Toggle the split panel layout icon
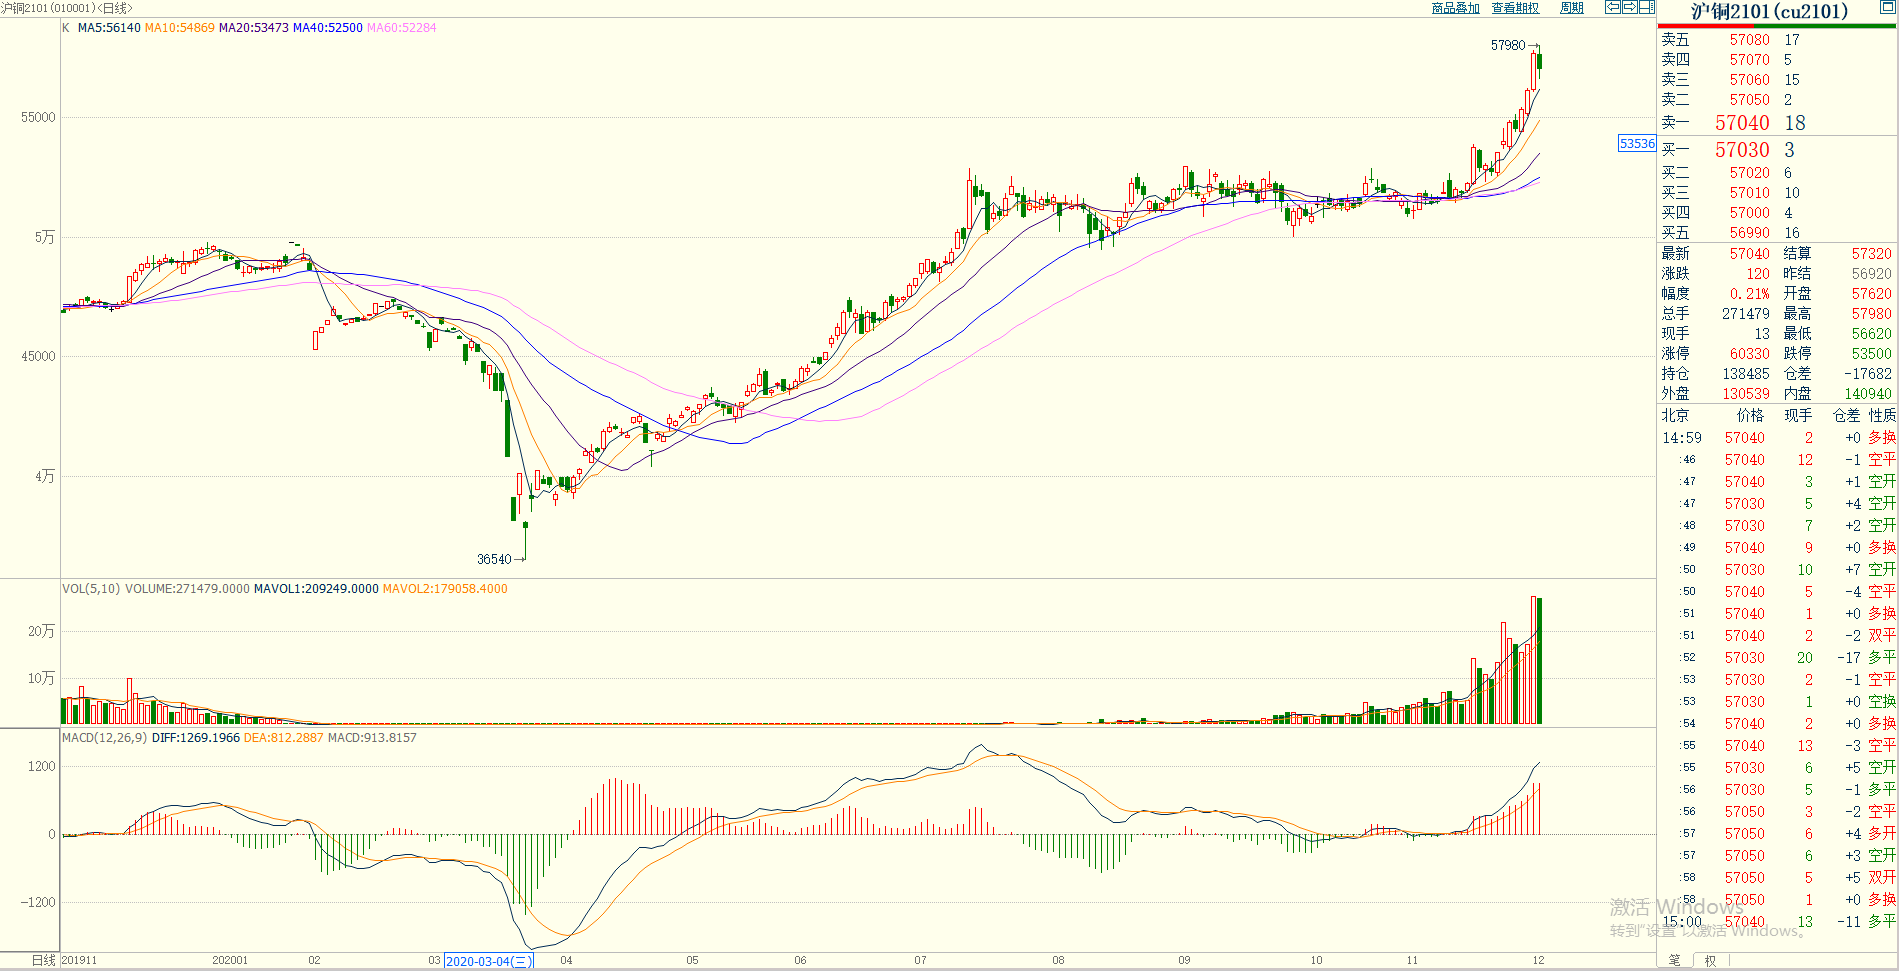Image resolution: width=1899 pixels, height=971 pixels. pyautogui.click(x=1647, y=7)
